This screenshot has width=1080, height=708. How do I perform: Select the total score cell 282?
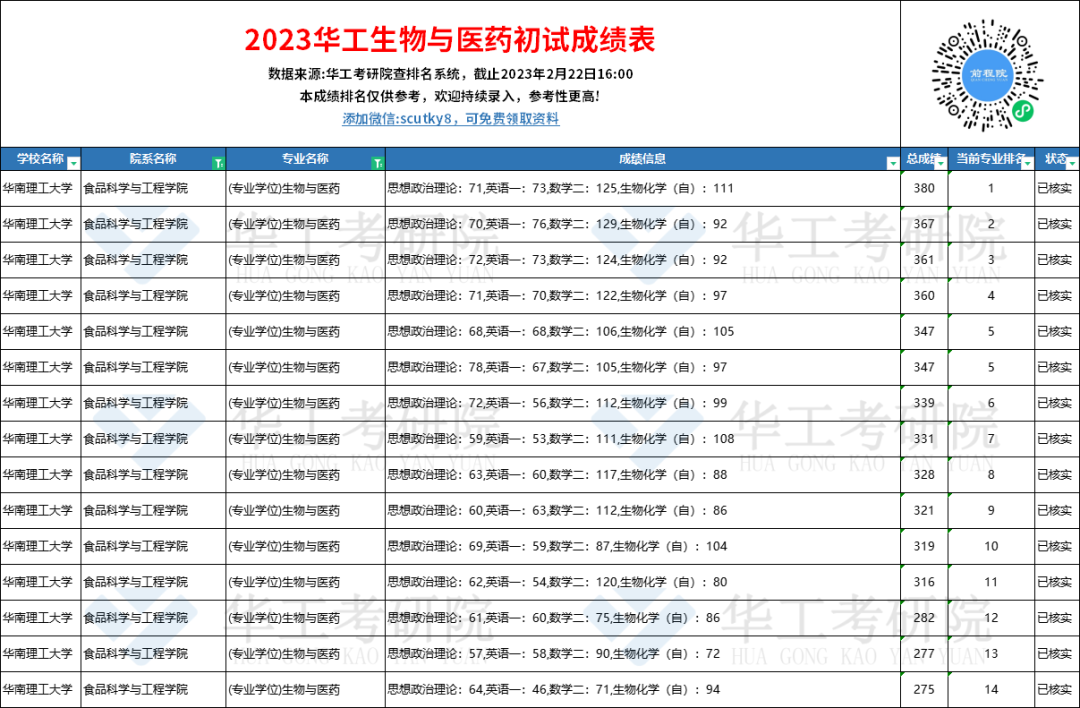click(924, 618)
